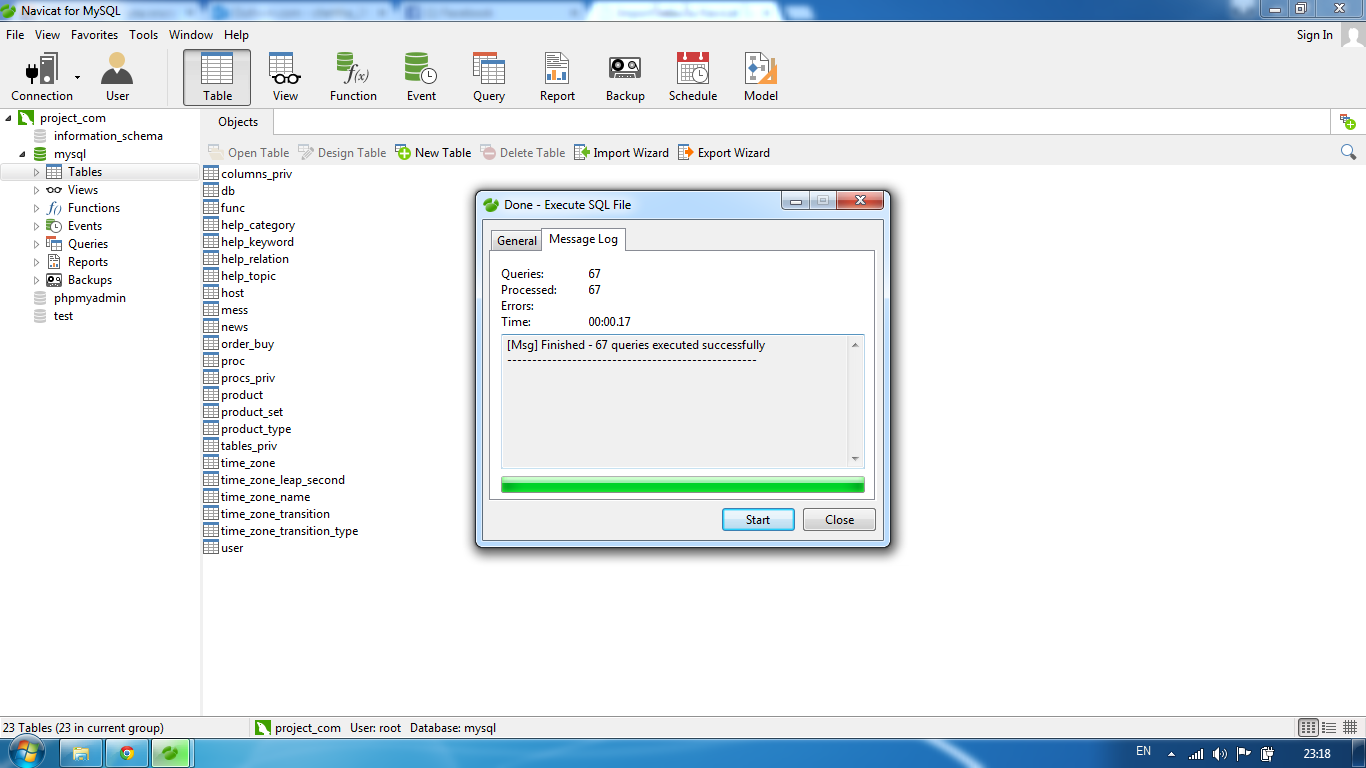Expand the Queries tree node

(x=37, y=244)
